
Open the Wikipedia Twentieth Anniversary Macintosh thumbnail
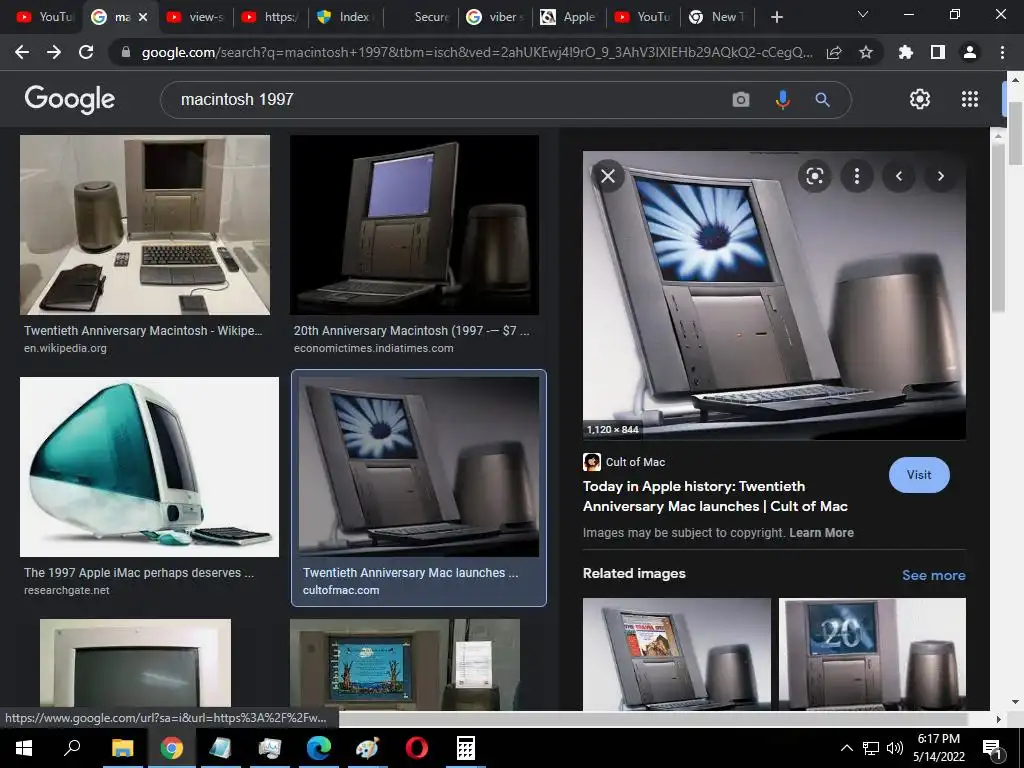click(145, 225)
